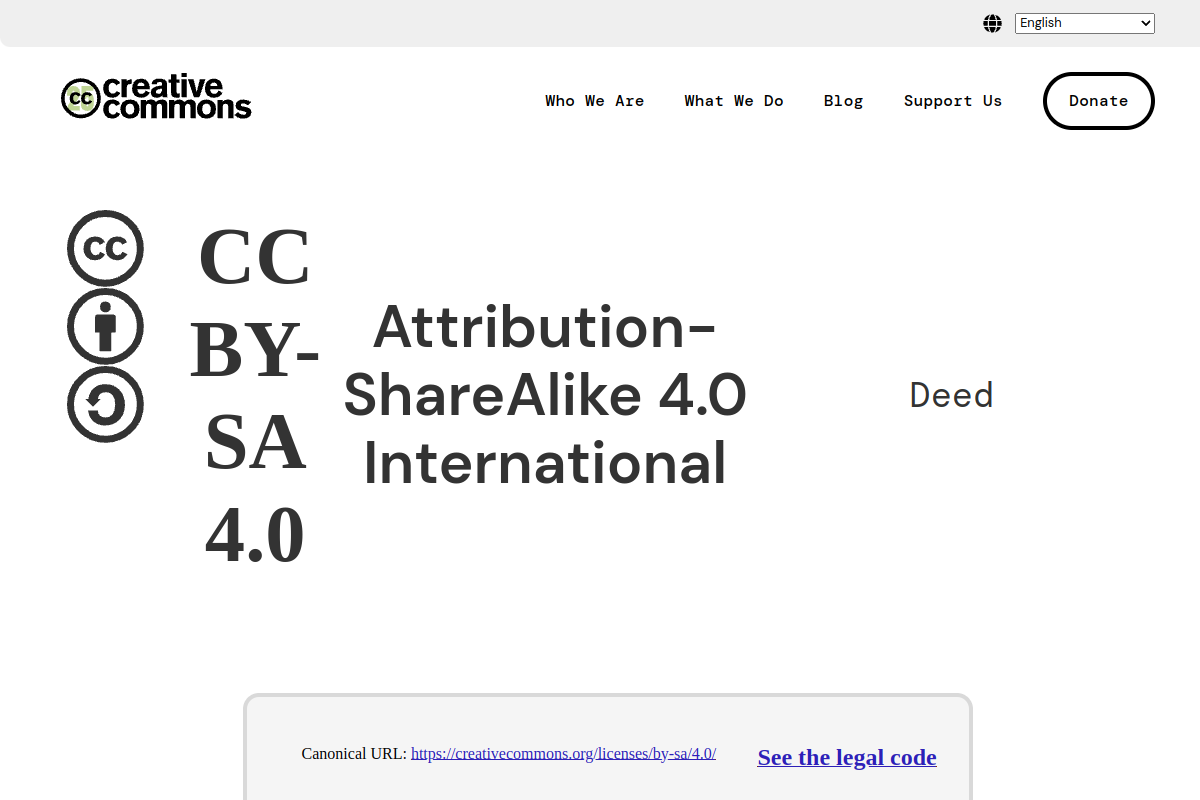This screenshot has width=1200, height=800.
Task: Go to the Blog page
Action: coord(844,101)
